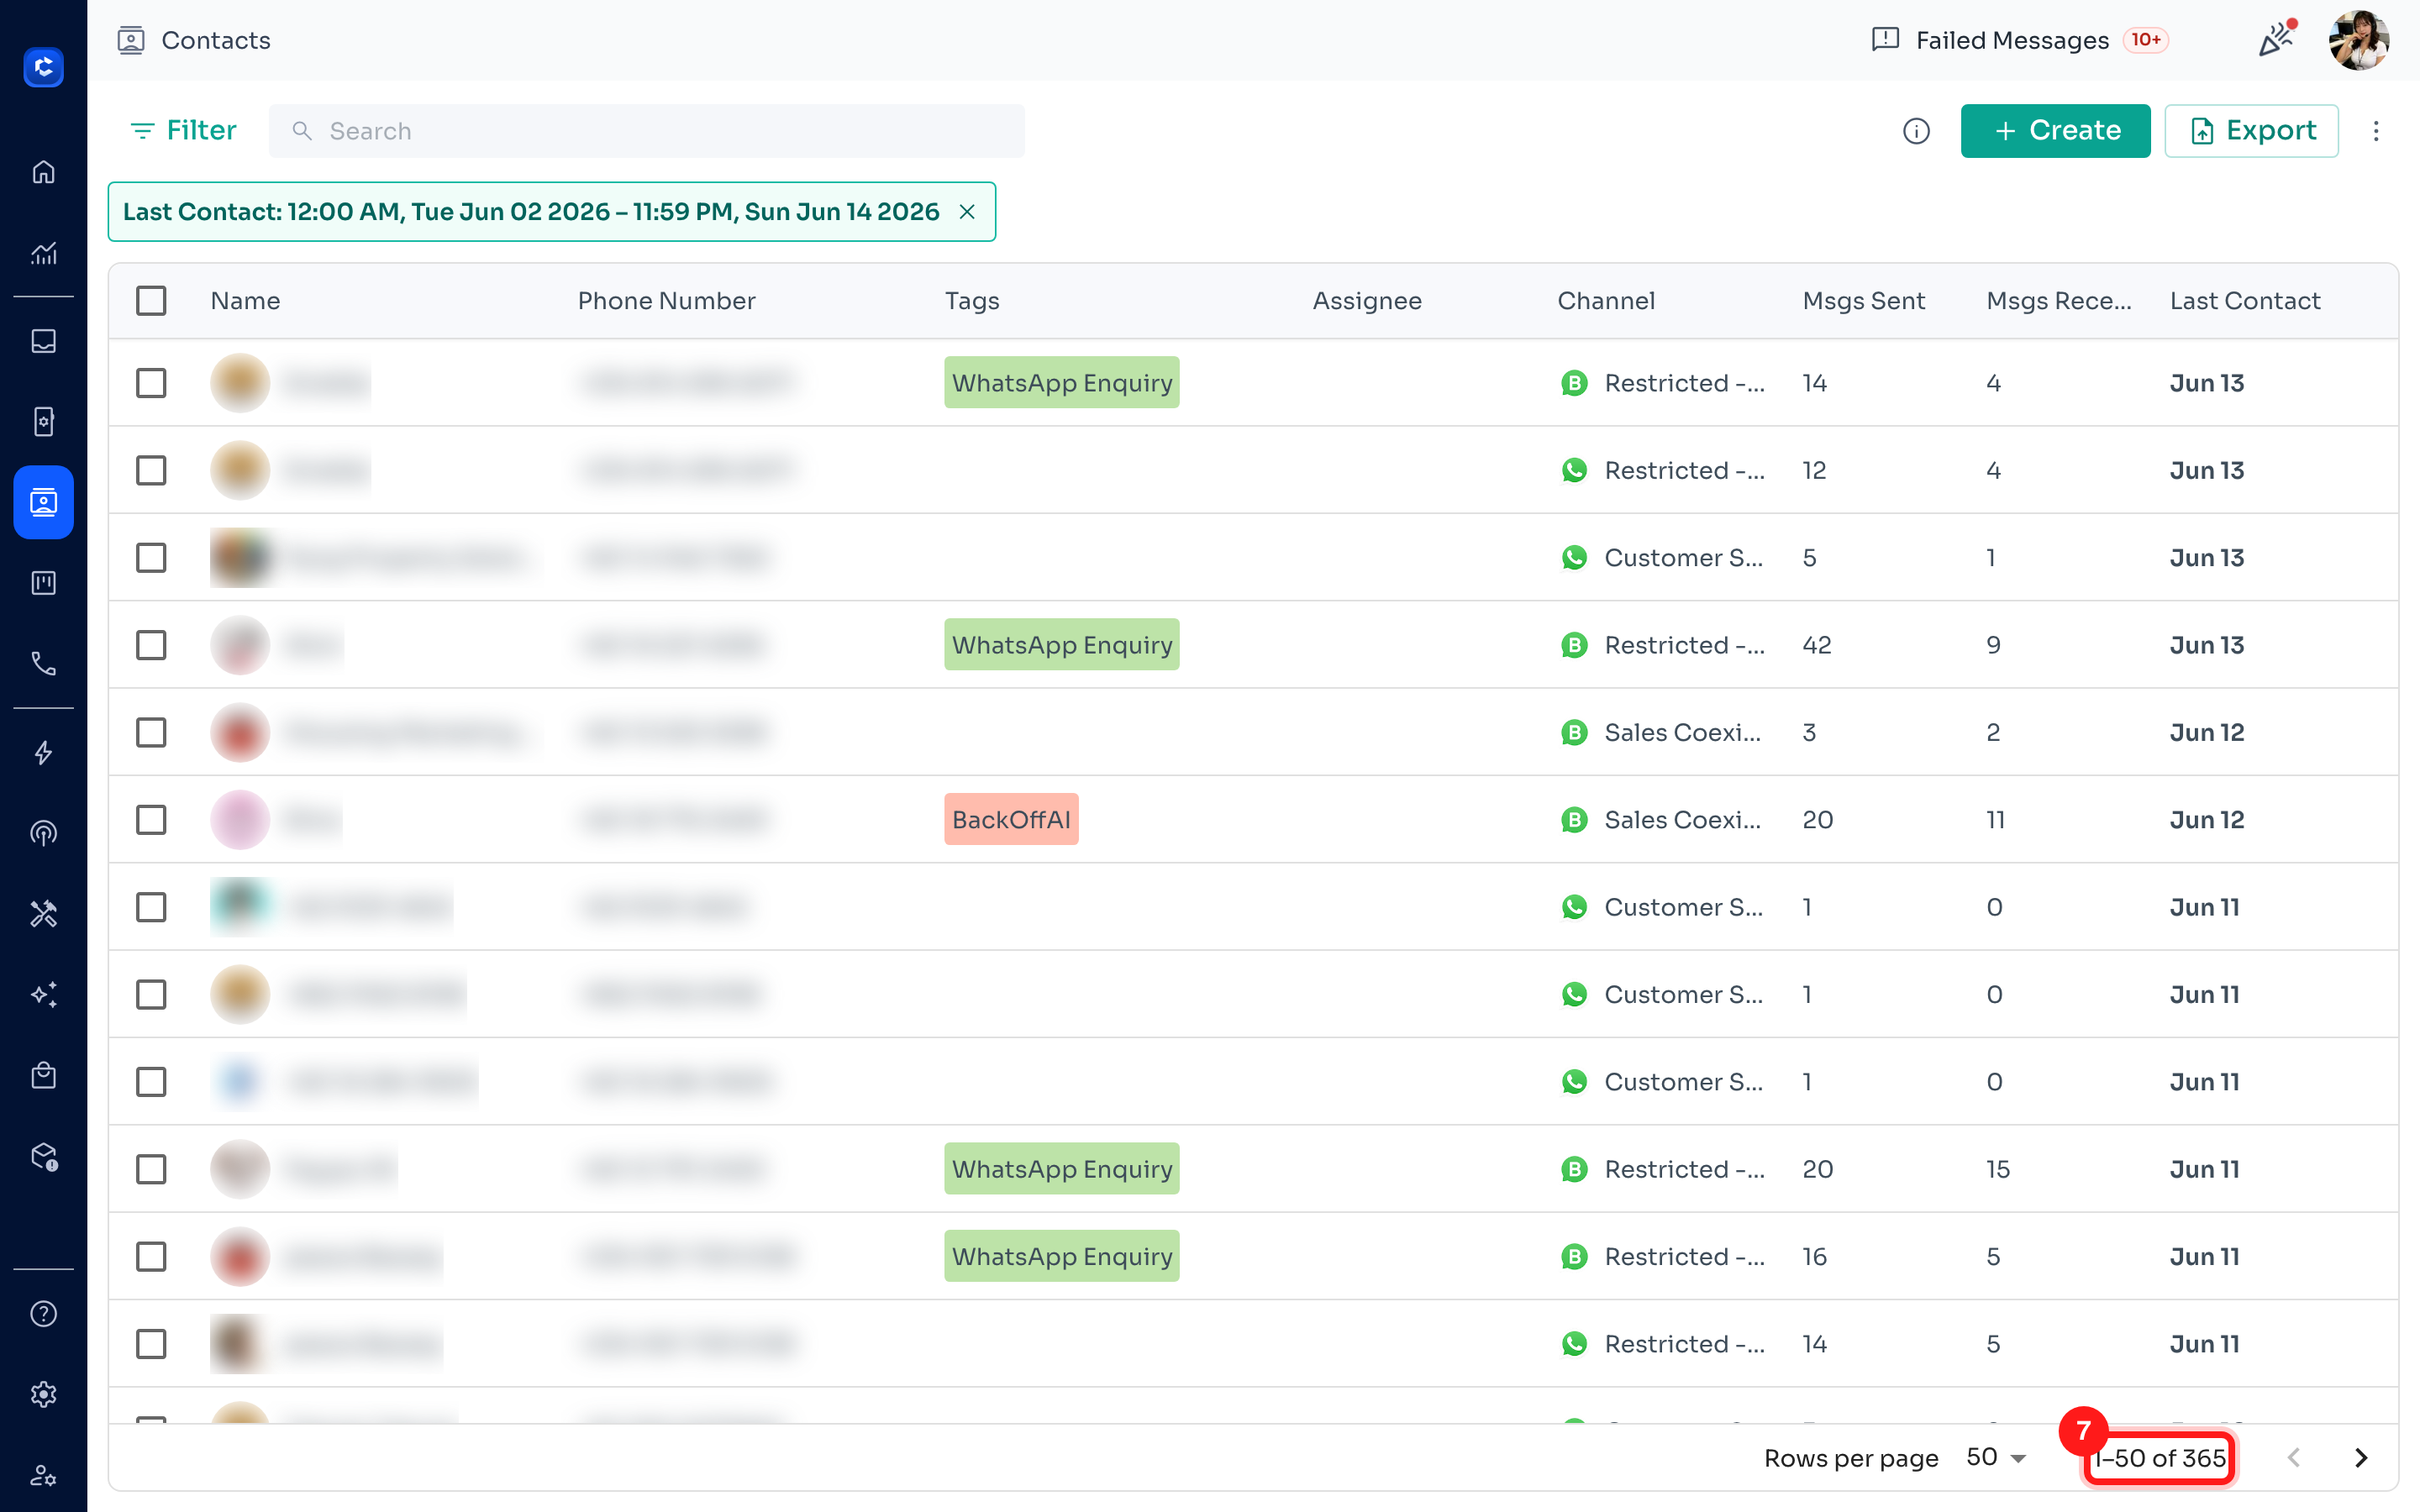
Task: Toggle the select-all checkbox in header
Action: pos(151,301)
